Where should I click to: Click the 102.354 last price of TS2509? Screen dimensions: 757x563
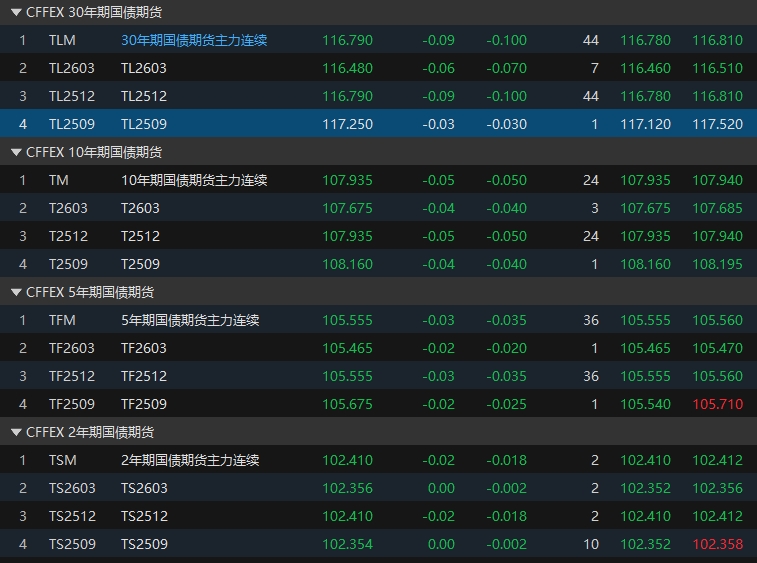pyautogui.click(x=348, y=544)
